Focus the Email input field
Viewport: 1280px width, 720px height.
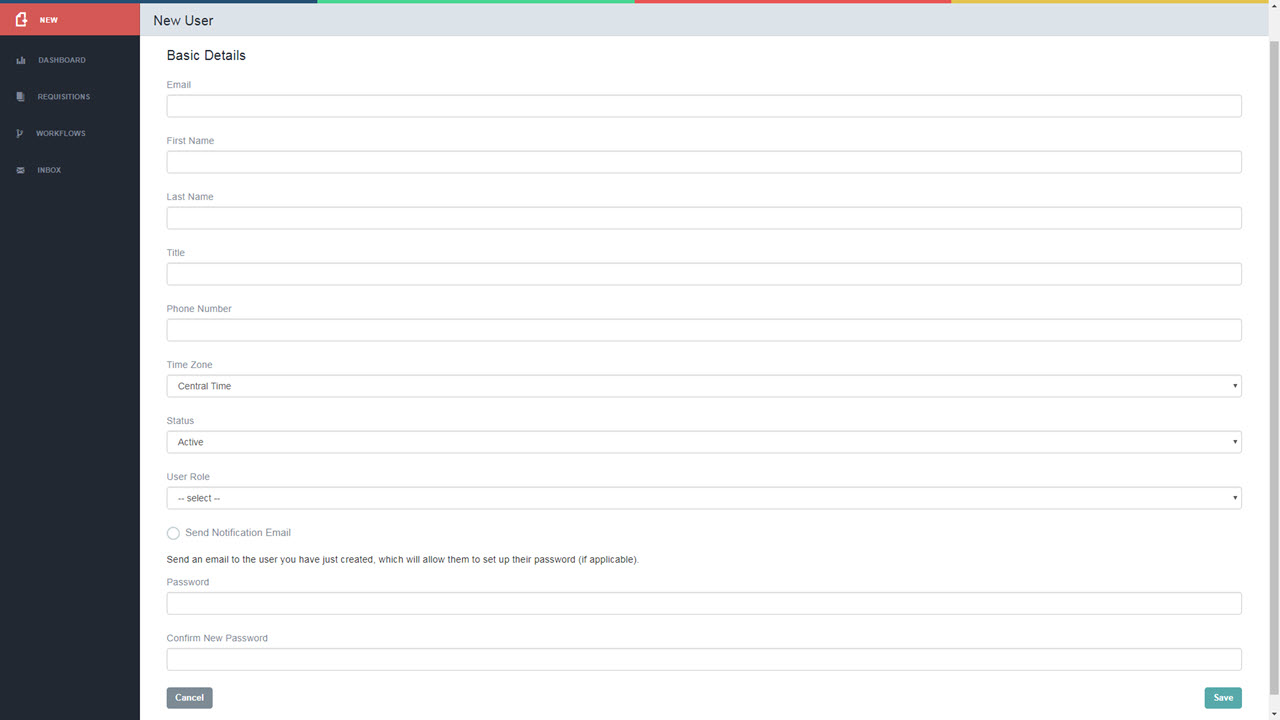(x=704, y=106)
